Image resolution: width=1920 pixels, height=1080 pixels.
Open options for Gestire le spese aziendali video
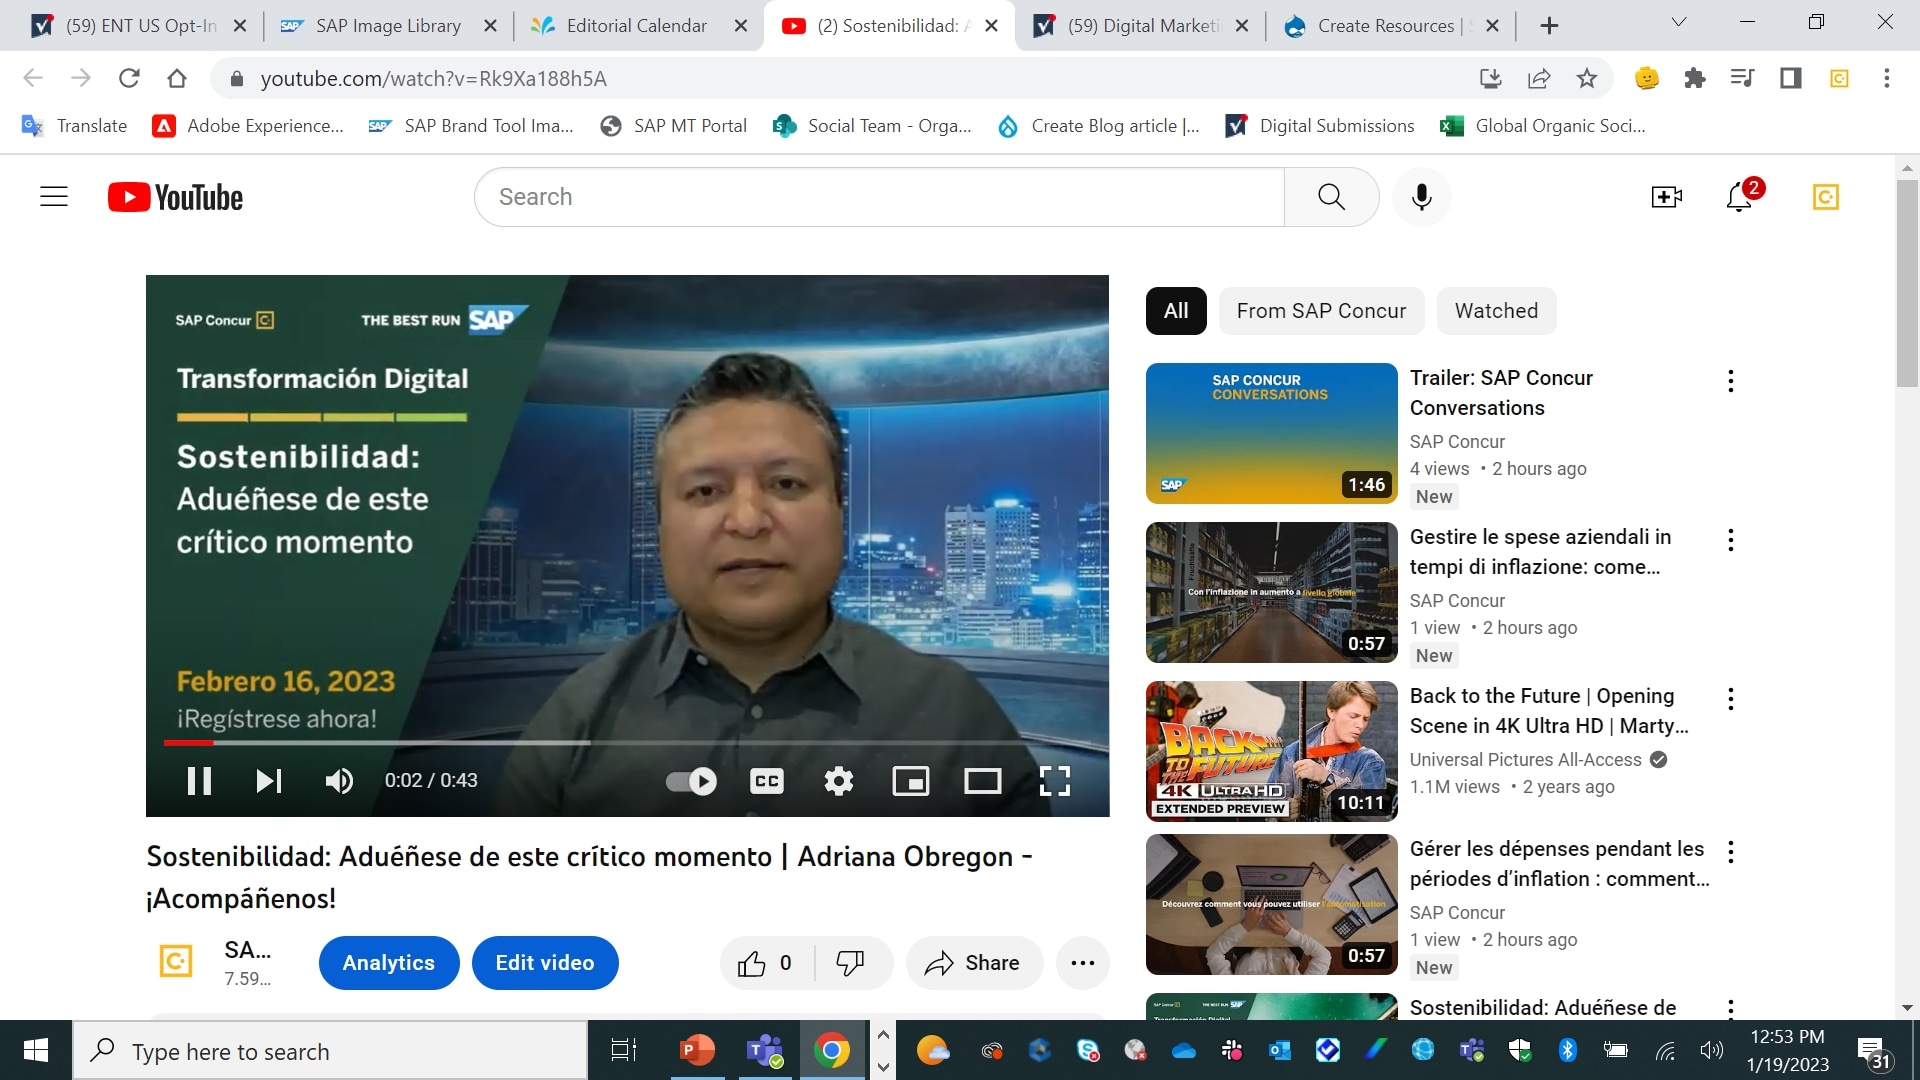pyautogui.click(x=1730, y=540)
